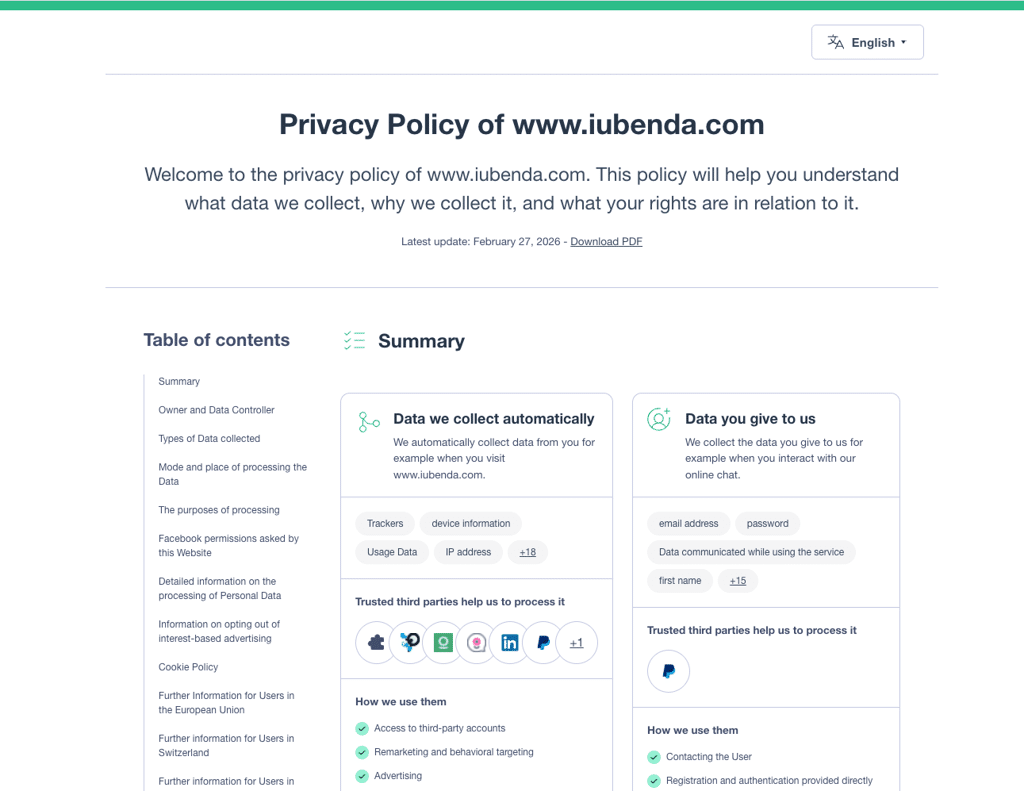Toggle the checkmark beside 'Access to third-party accounts'
1024x791 pixels.
(x=362, y=728)
